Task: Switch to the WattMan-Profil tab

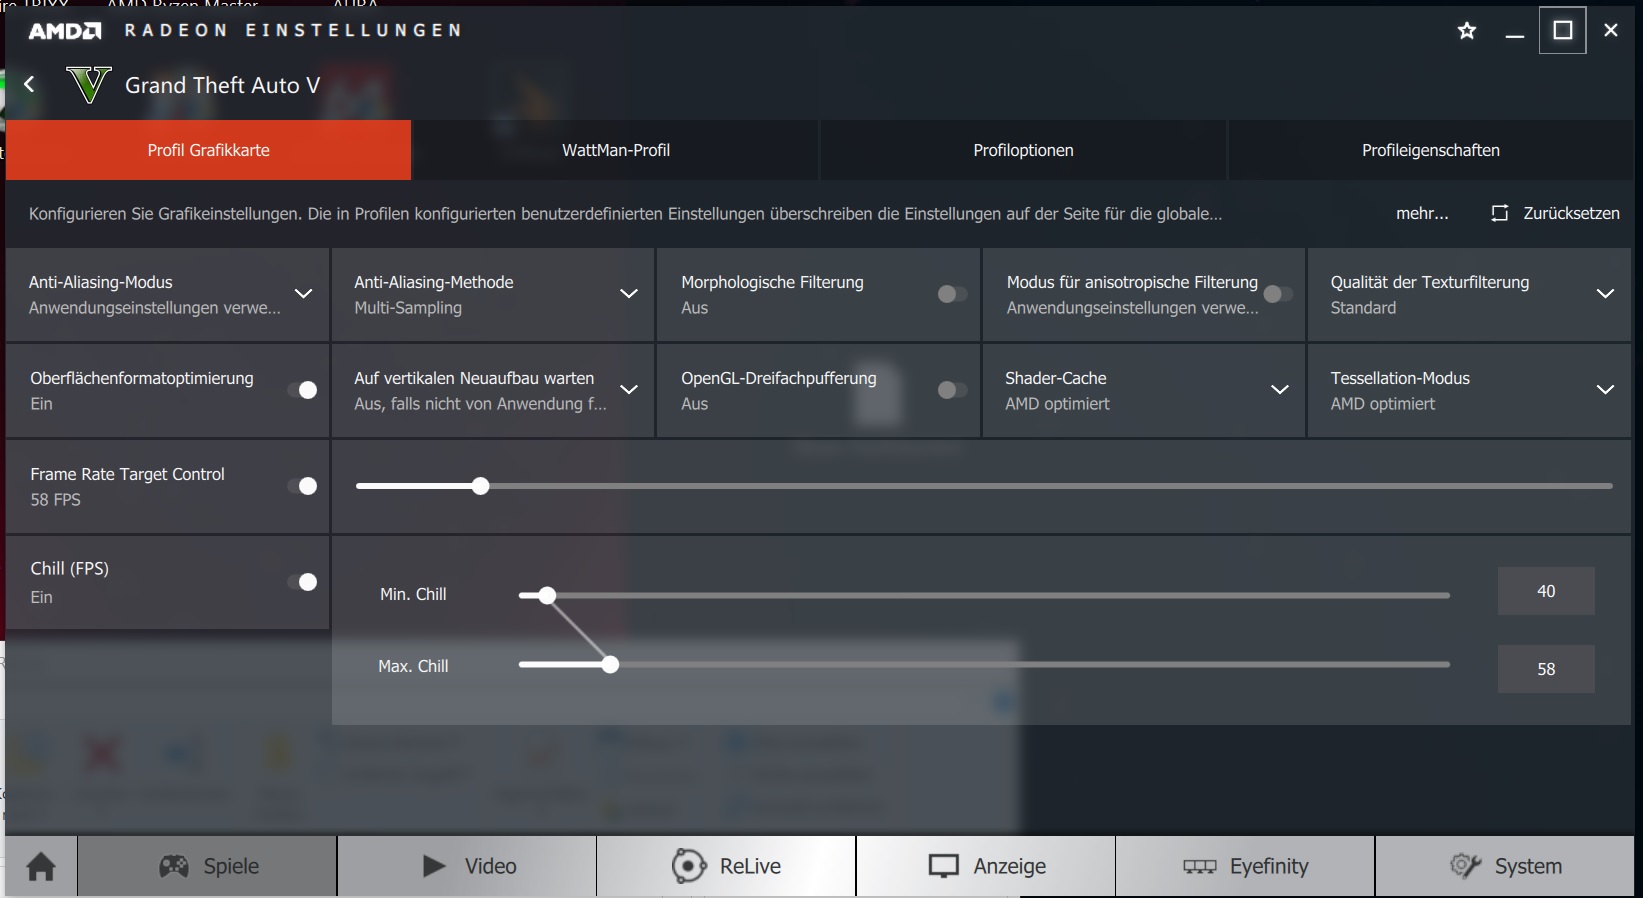Action: tap(616, 150)
